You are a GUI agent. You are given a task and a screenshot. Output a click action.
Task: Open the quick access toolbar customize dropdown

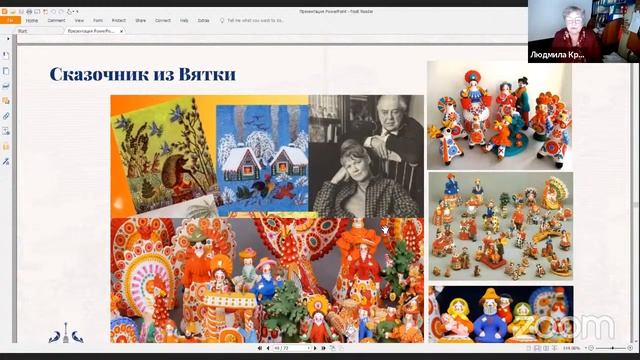coord(77,11)
